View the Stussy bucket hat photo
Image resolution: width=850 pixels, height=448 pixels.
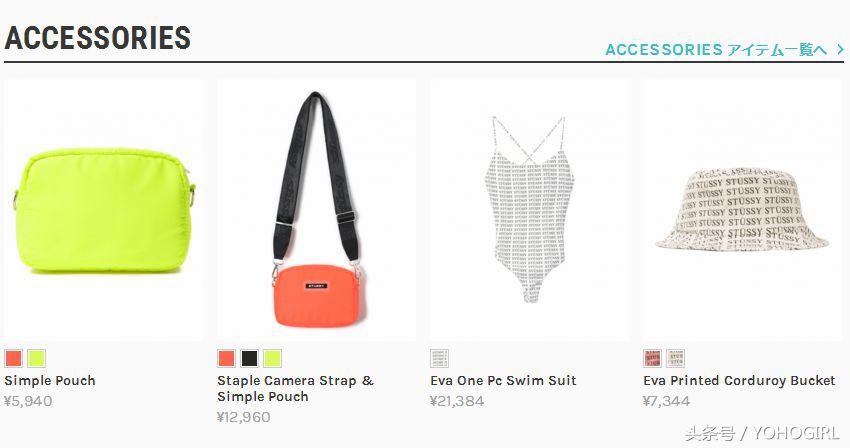click(743, 210)
